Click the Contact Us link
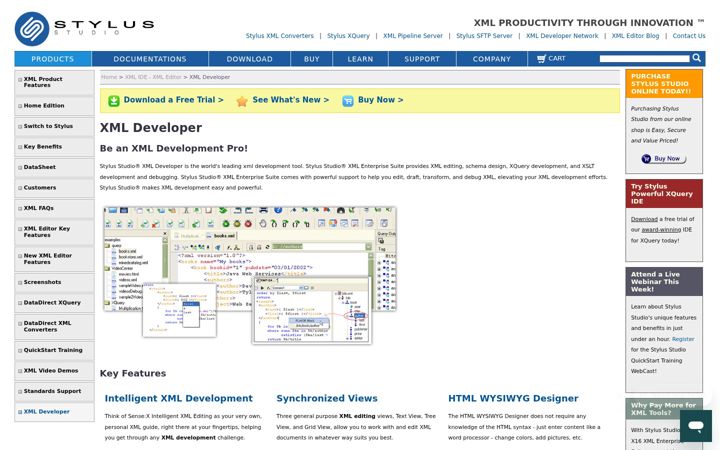Image resolution: width=720 pixels, height=450 pixels. click(689, 36)
